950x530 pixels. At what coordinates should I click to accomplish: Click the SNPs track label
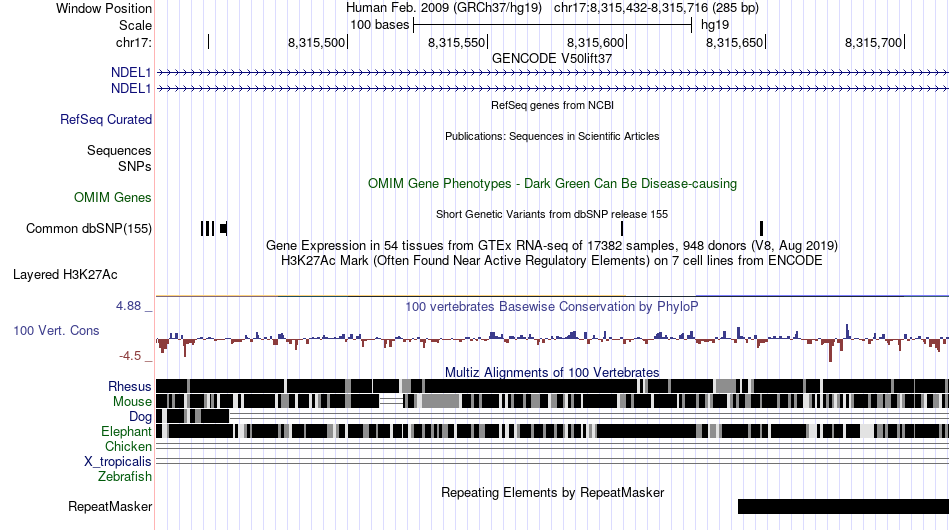[135, 166]
